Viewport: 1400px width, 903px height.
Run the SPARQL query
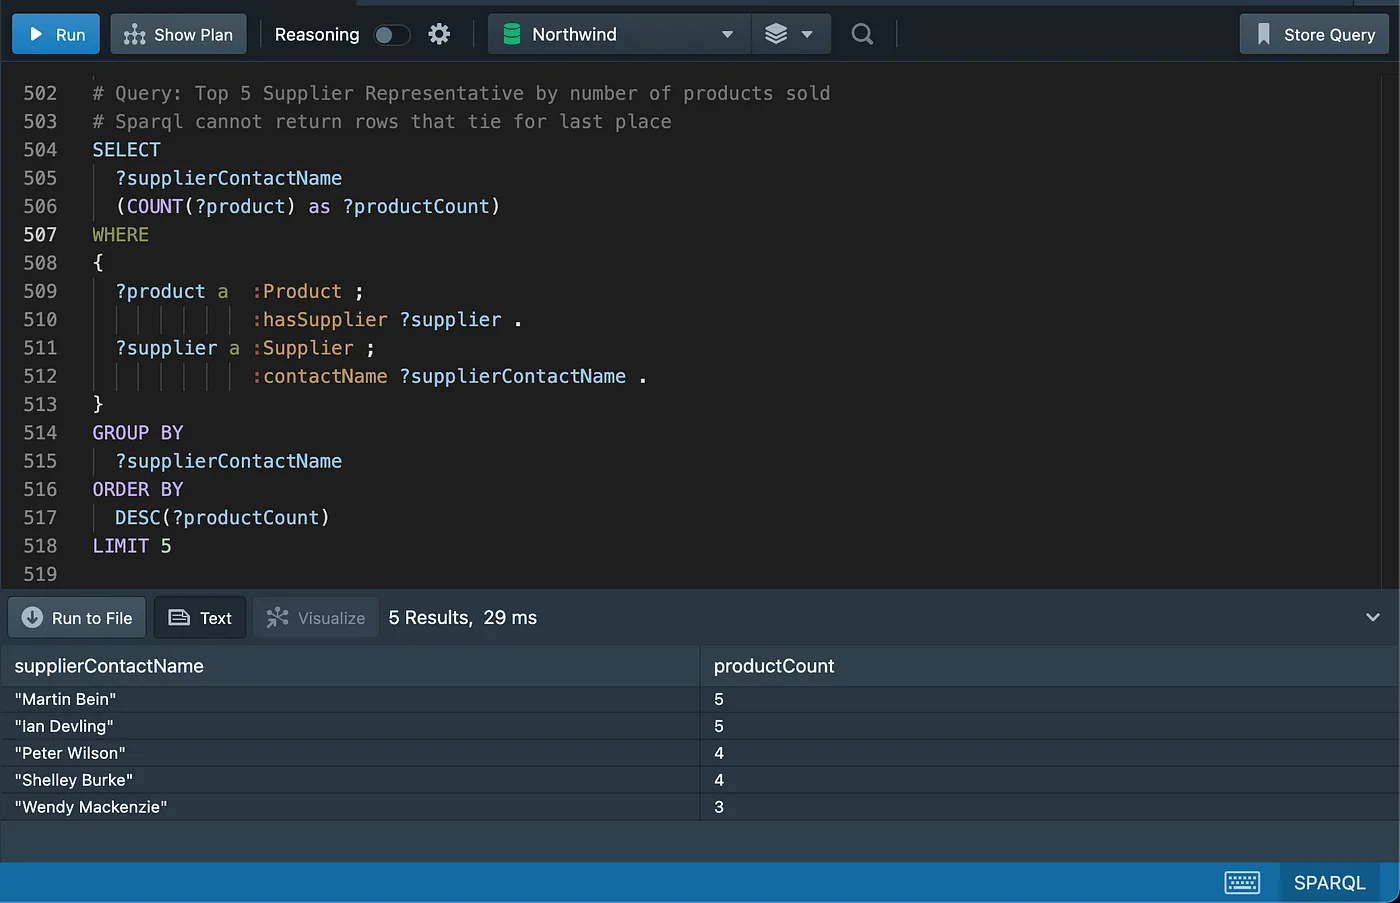pos(56,34)
